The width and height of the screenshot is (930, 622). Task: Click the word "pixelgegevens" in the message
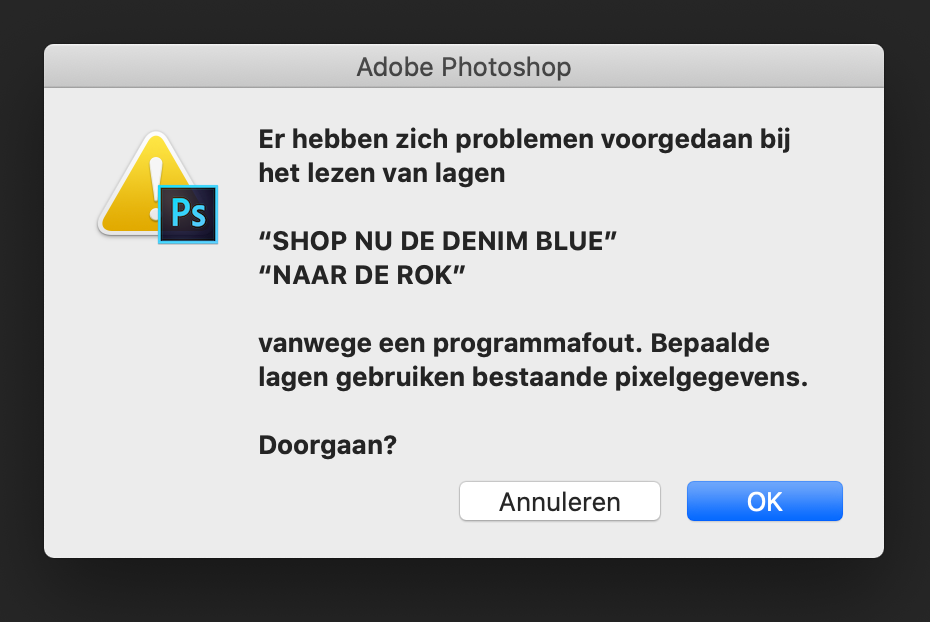[715, 377]
